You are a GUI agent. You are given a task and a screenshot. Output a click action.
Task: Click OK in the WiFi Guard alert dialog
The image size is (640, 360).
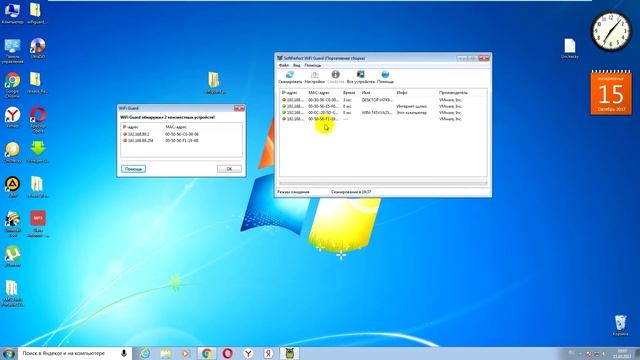[229, 169]
